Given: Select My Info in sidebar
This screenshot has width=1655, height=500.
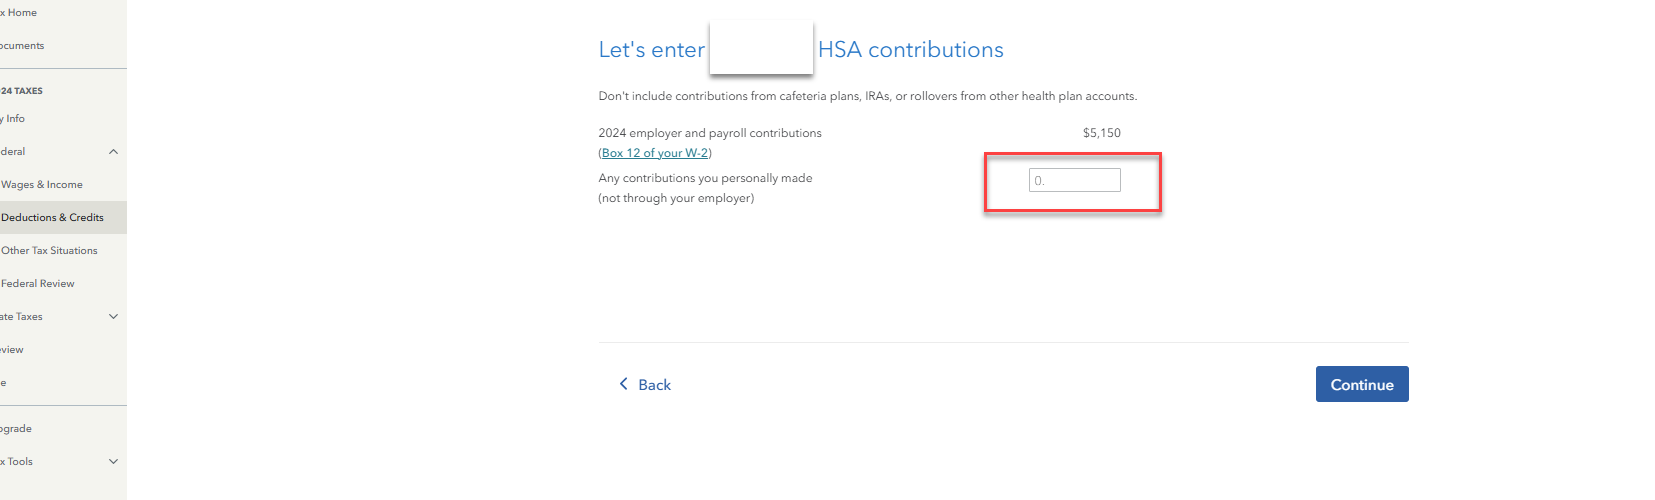Looking at the screenshot, I should [x=14, y=119].
